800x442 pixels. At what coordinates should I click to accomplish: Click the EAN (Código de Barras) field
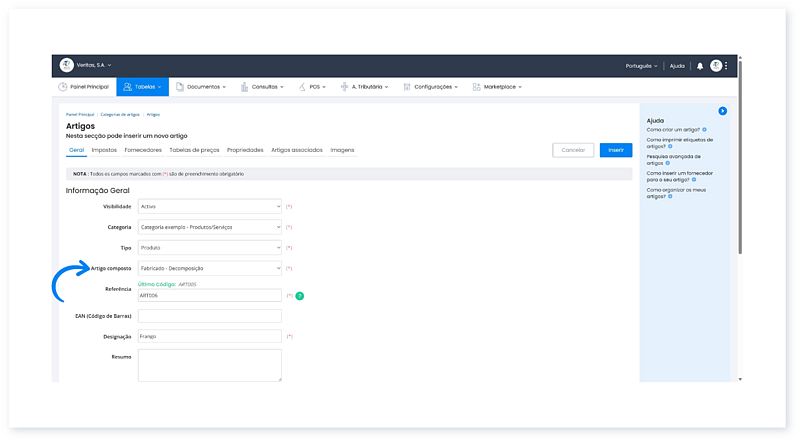pos(210,316)
